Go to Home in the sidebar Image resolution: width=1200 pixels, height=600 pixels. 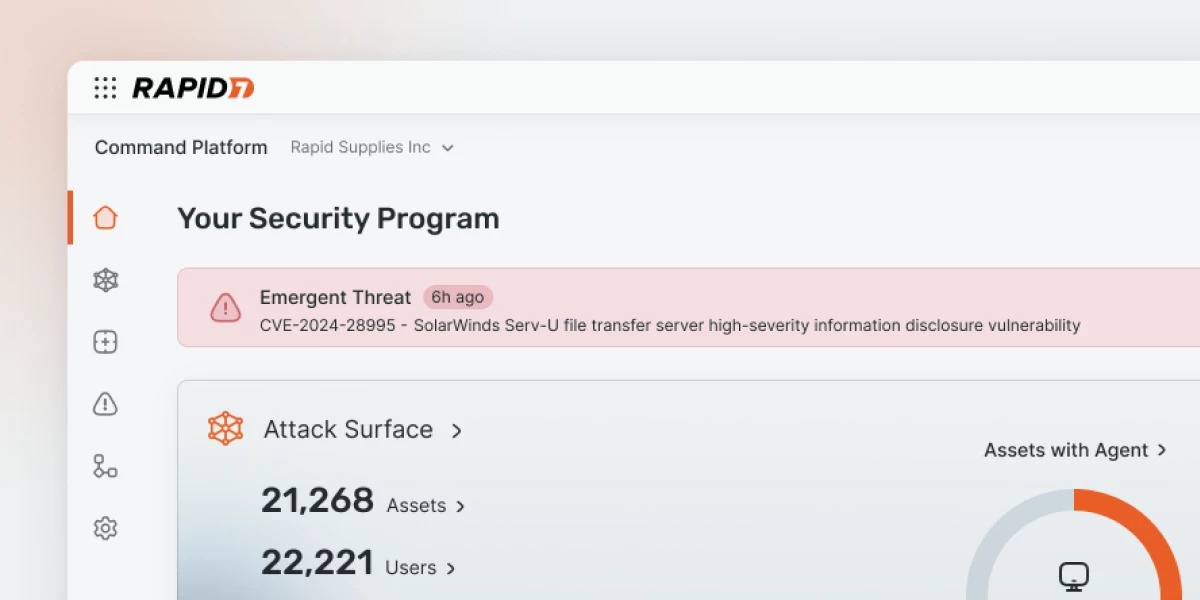[105, 218]
